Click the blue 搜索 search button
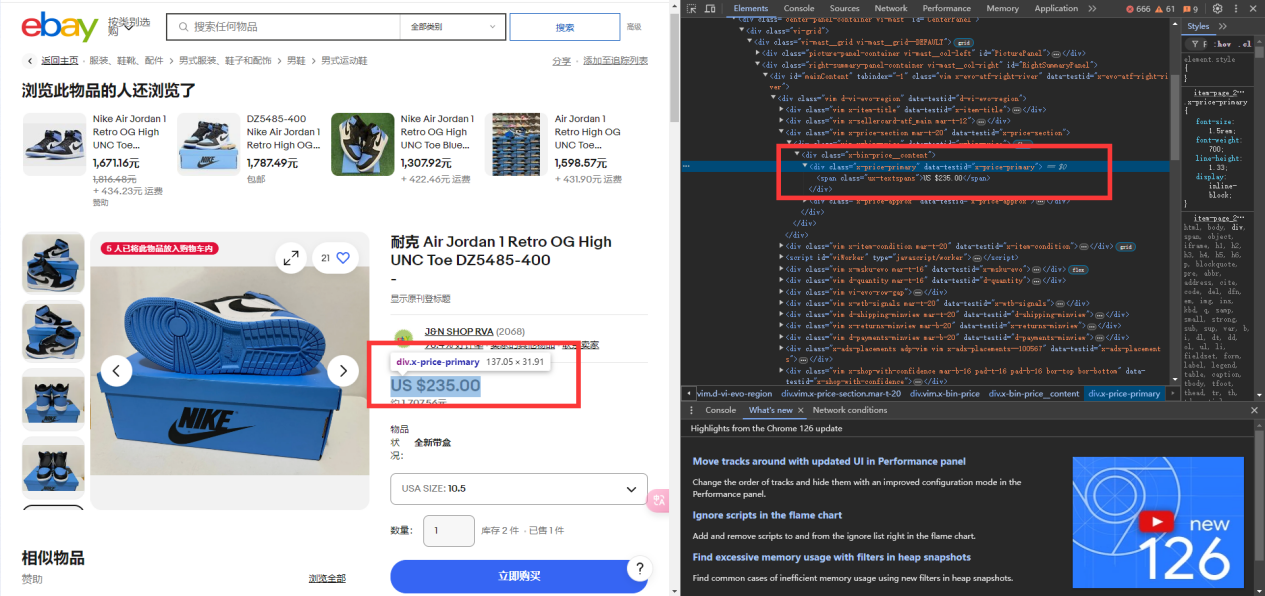1265x596 pixels. (x=564, y=27)
